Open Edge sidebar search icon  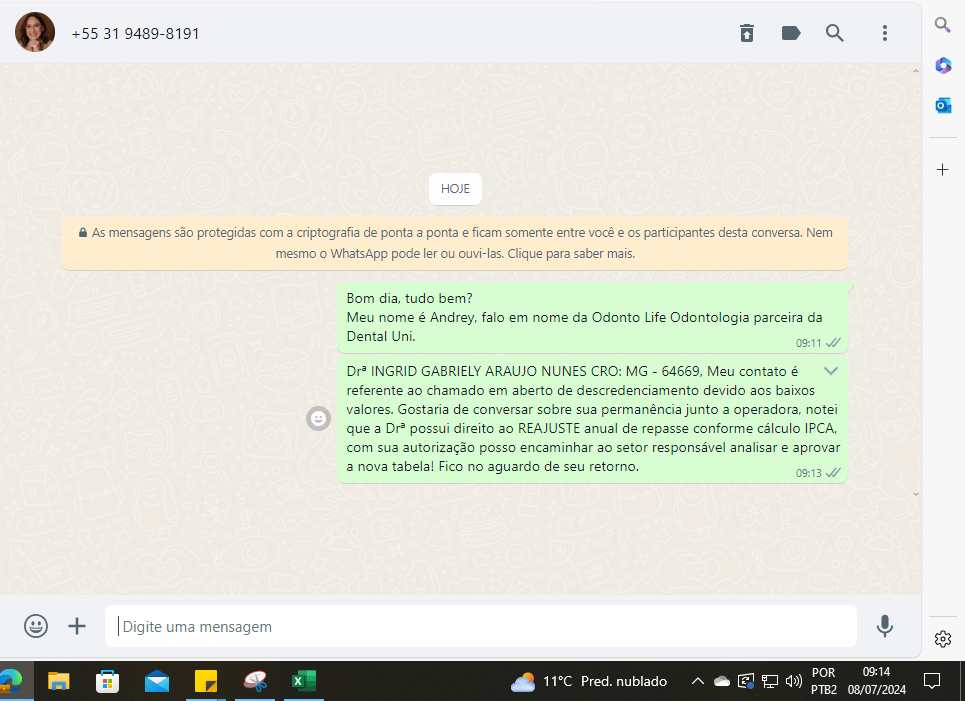[942, 25]
